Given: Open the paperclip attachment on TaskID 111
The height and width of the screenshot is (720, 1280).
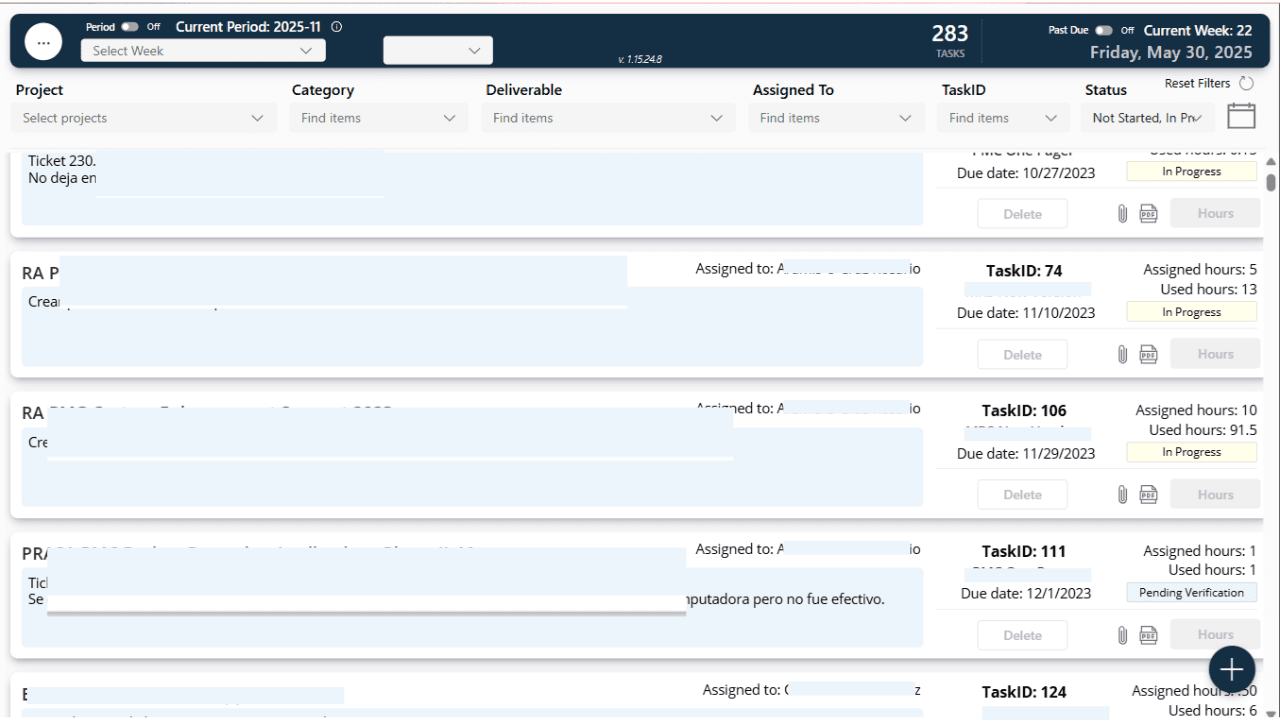Looking at the screenshot, I should [x=1122, y=634].
